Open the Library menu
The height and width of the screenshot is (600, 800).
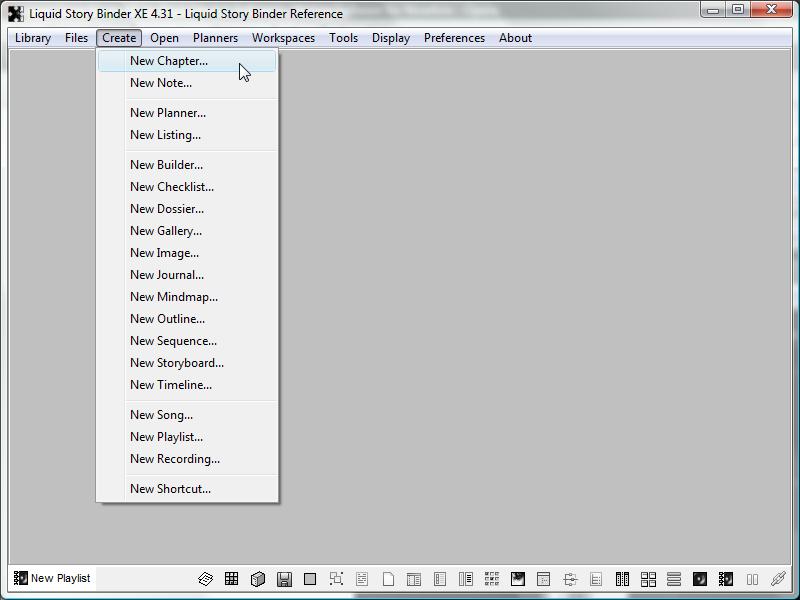click(x=33, y=38)
